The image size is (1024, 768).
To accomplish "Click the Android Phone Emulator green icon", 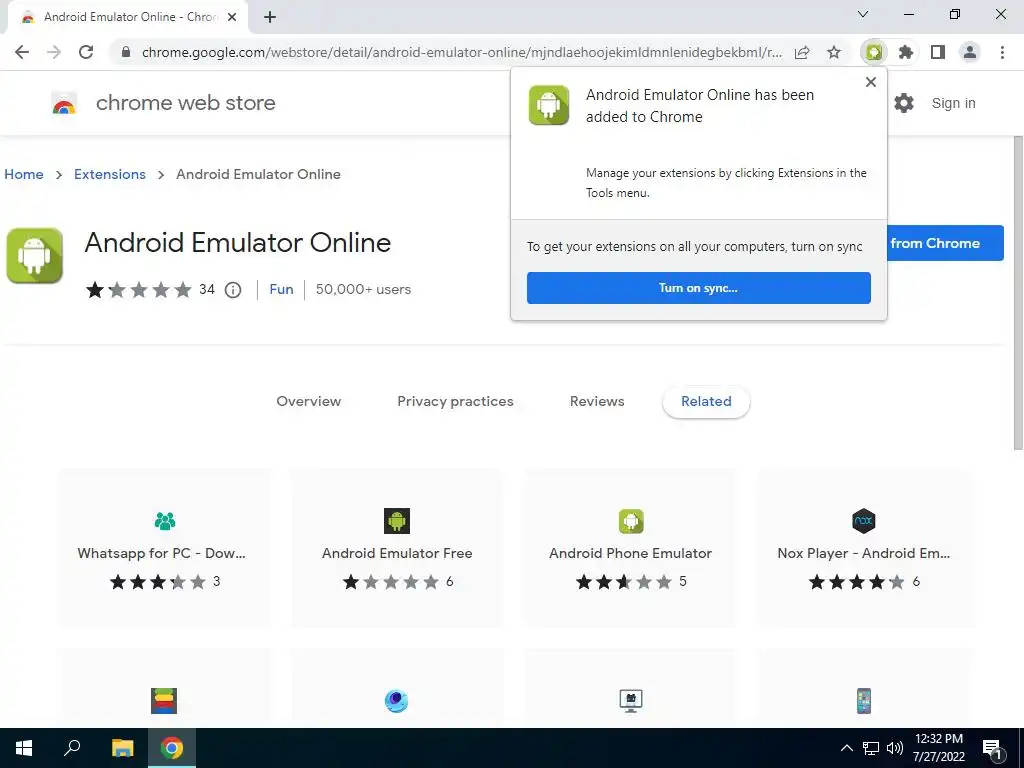I will pyautogui.click(x=631, y=520).
